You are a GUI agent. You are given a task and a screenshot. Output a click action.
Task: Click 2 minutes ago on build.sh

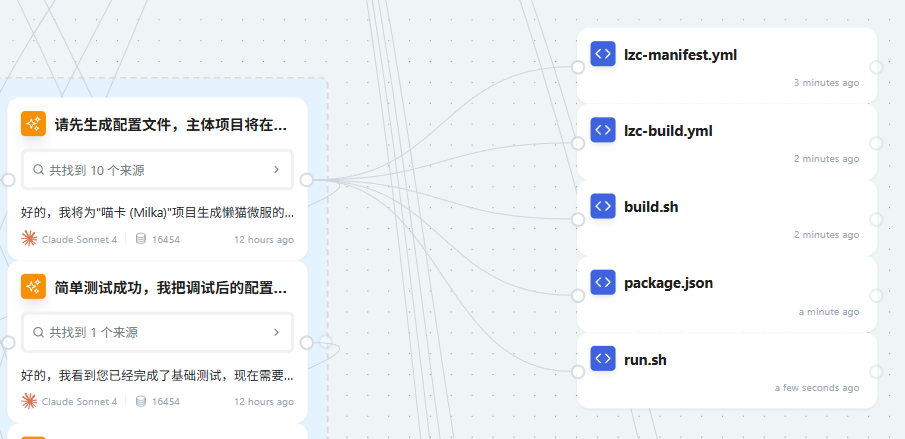[827, 235]
